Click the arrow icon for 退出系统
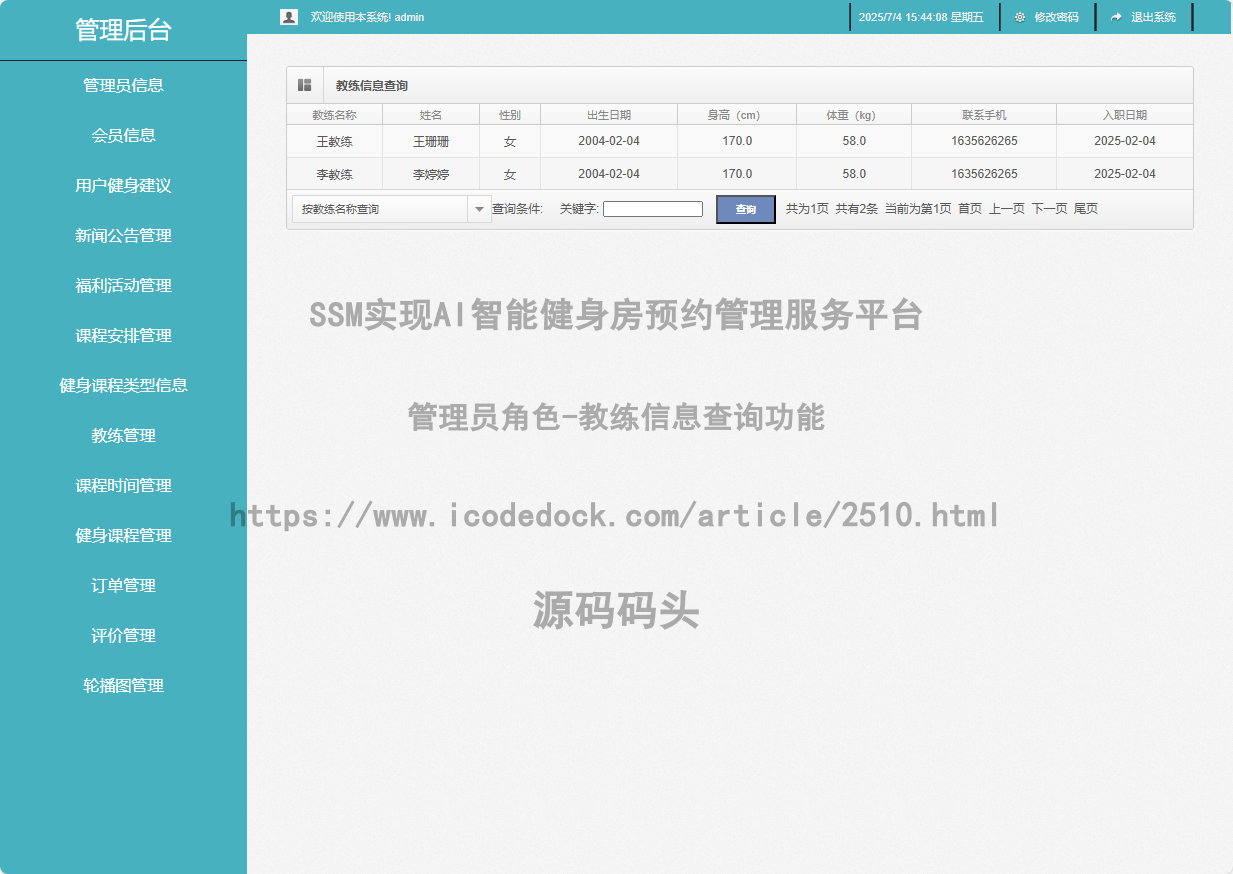 [x=1116, y=17]
